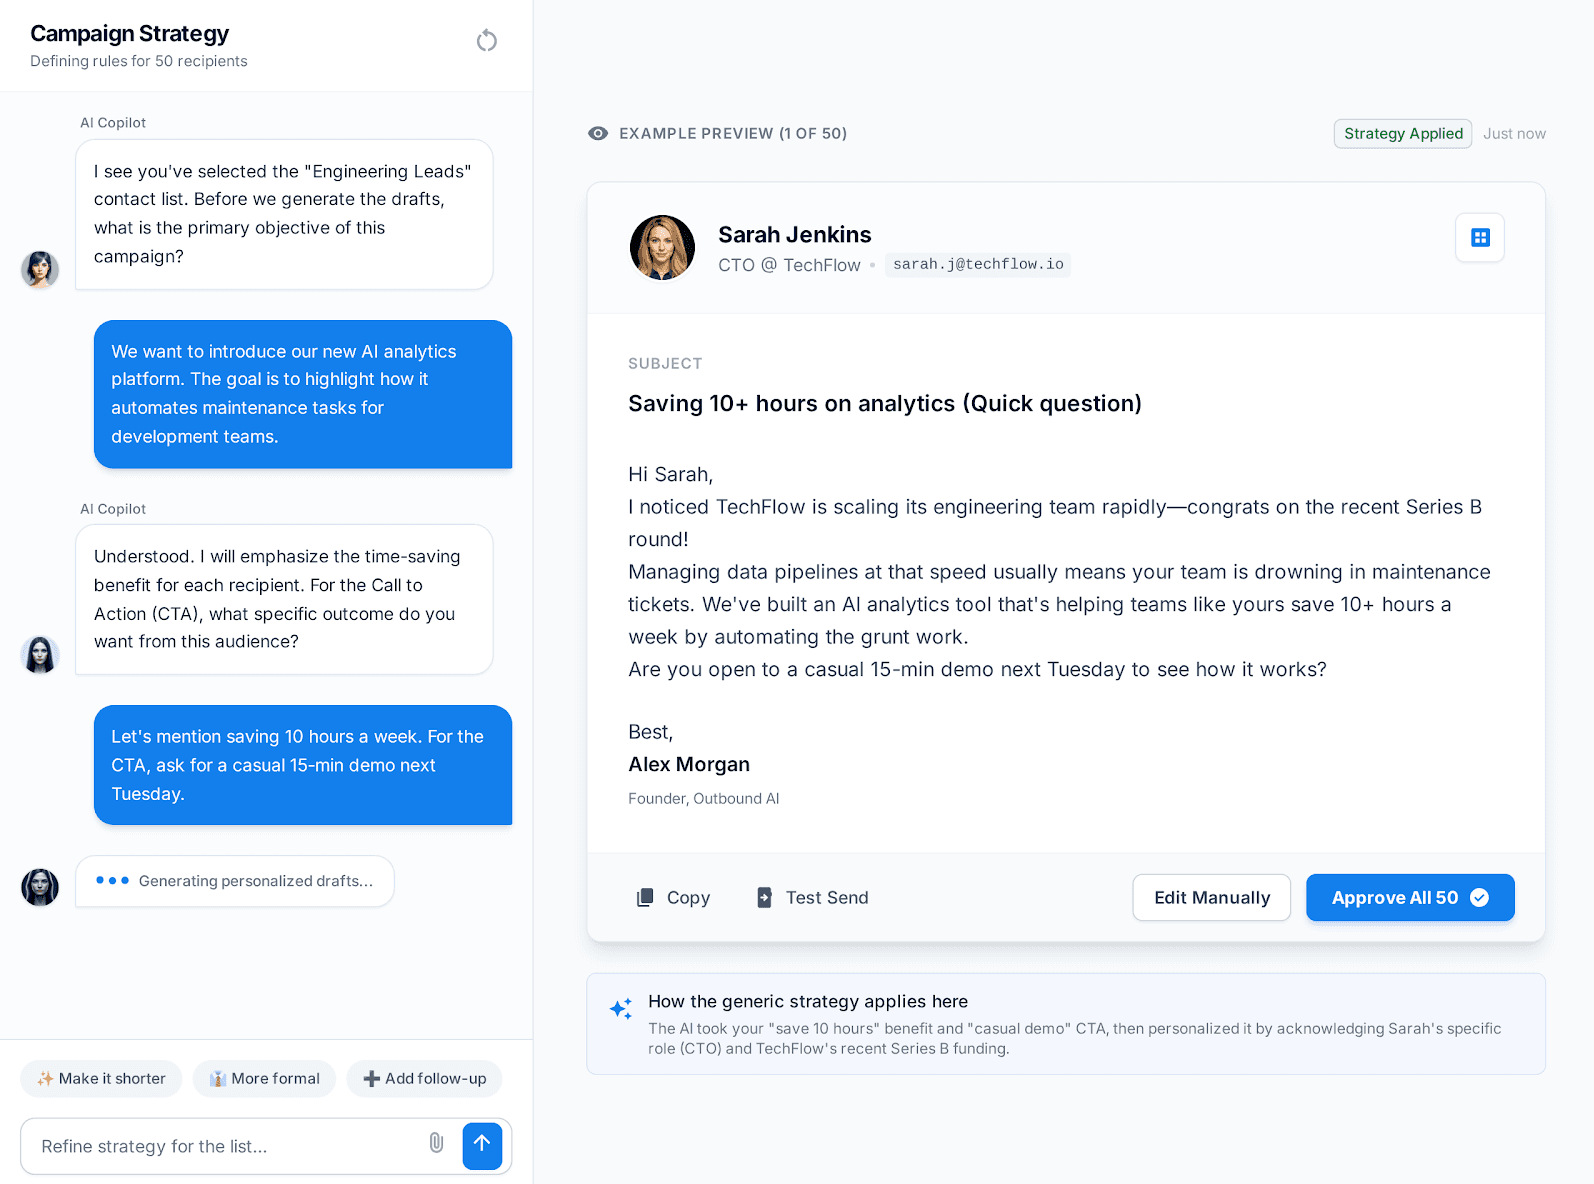Click Add follow-up chip
1594x1184 pixels.
point(424,1079)
